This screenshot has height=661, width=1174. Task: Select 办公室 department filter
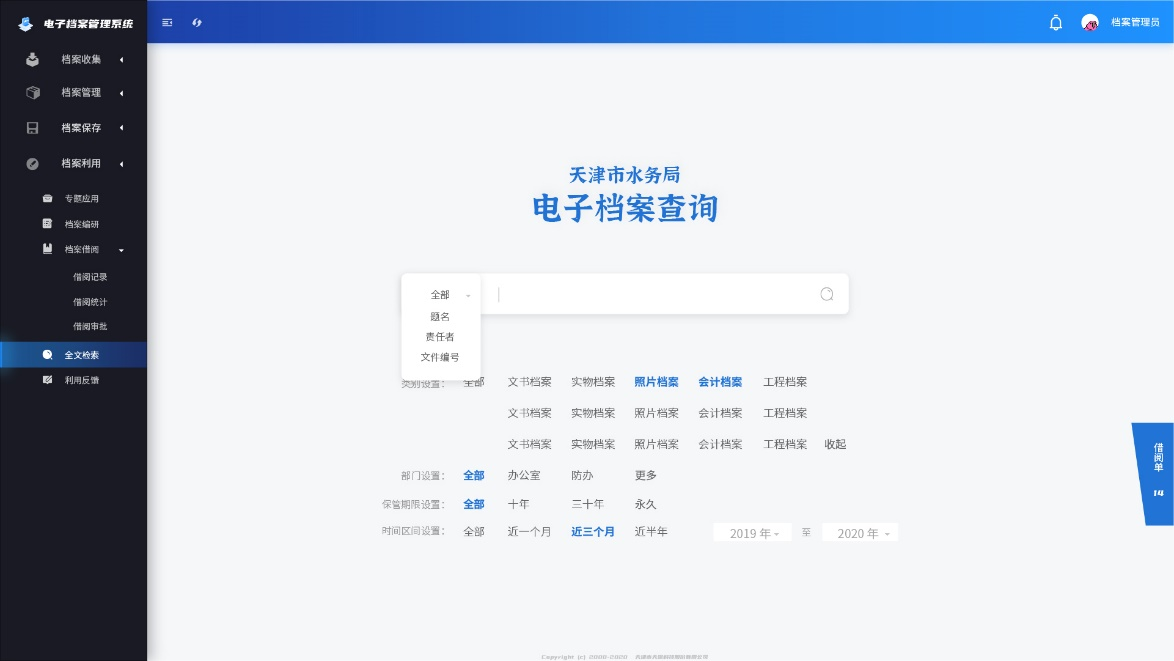(524, 475)
